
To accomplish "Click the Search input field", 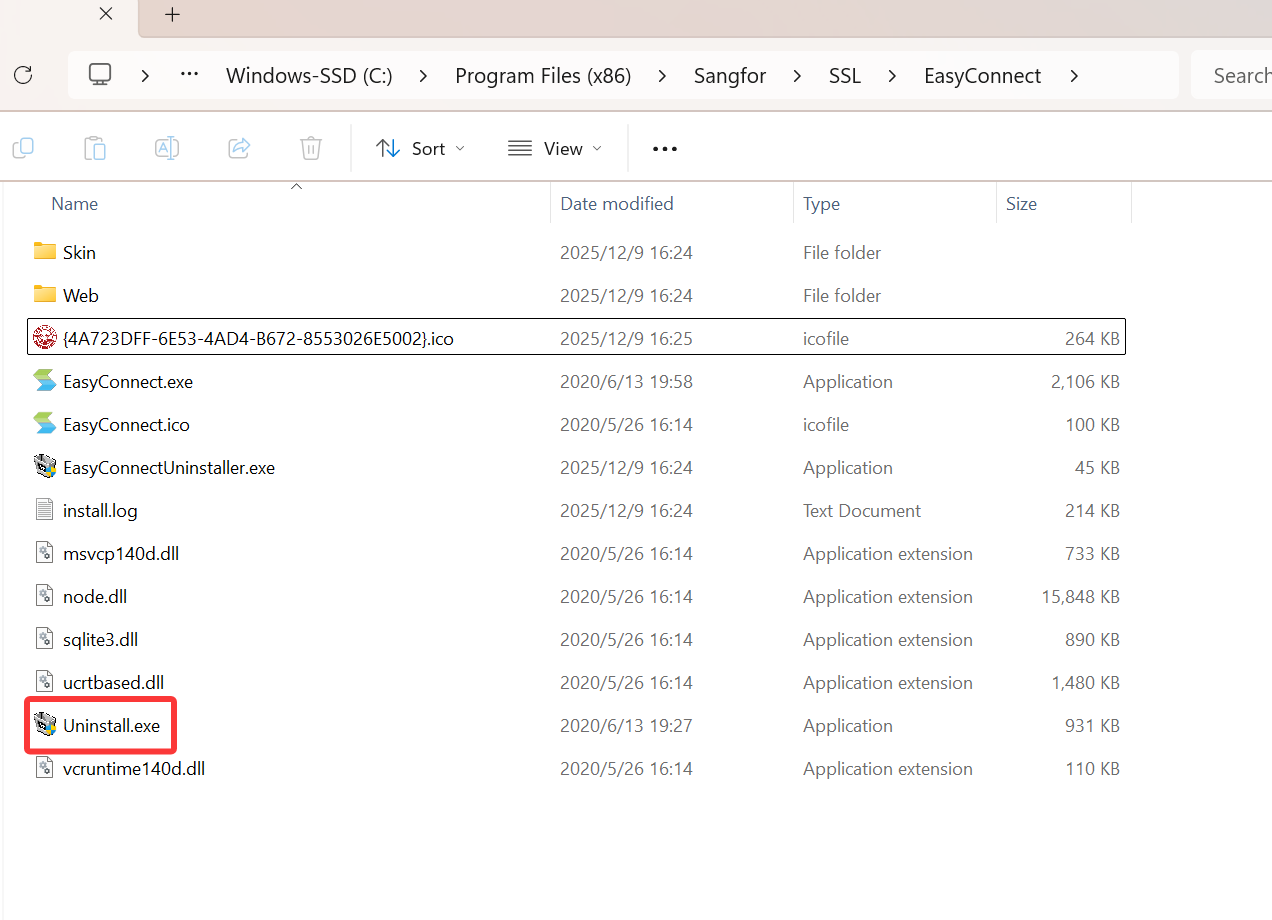I will (1236, 76).
